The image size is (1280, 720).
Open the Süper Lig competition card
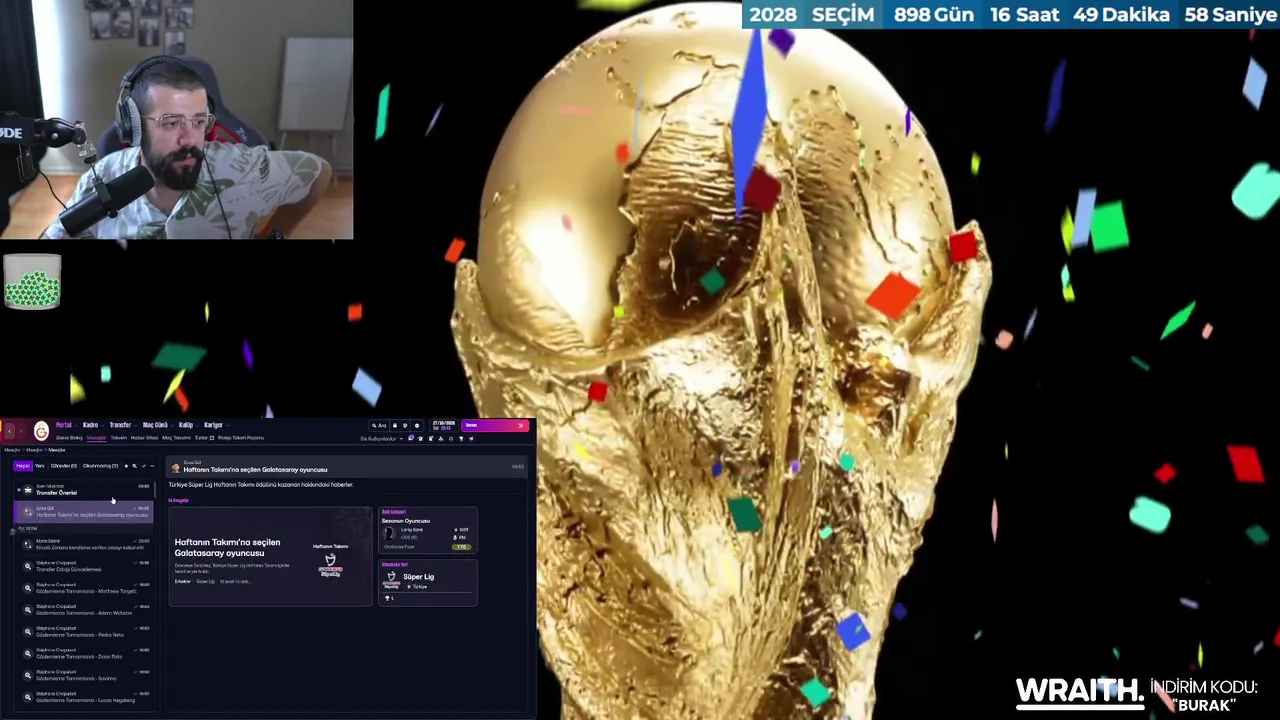pos(428,582)
